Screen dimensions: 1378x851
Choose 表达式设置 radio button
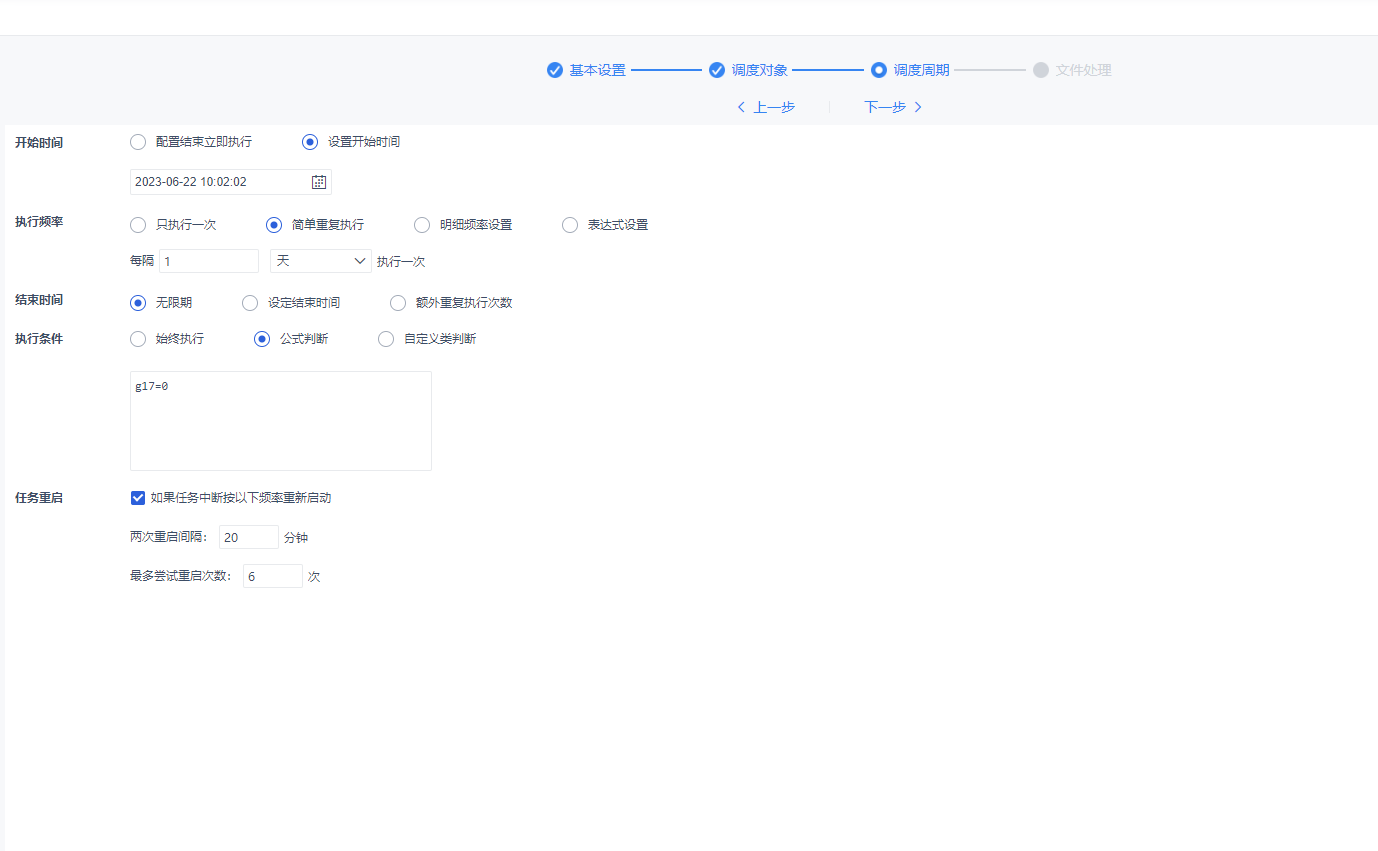(x=570, y=225)
